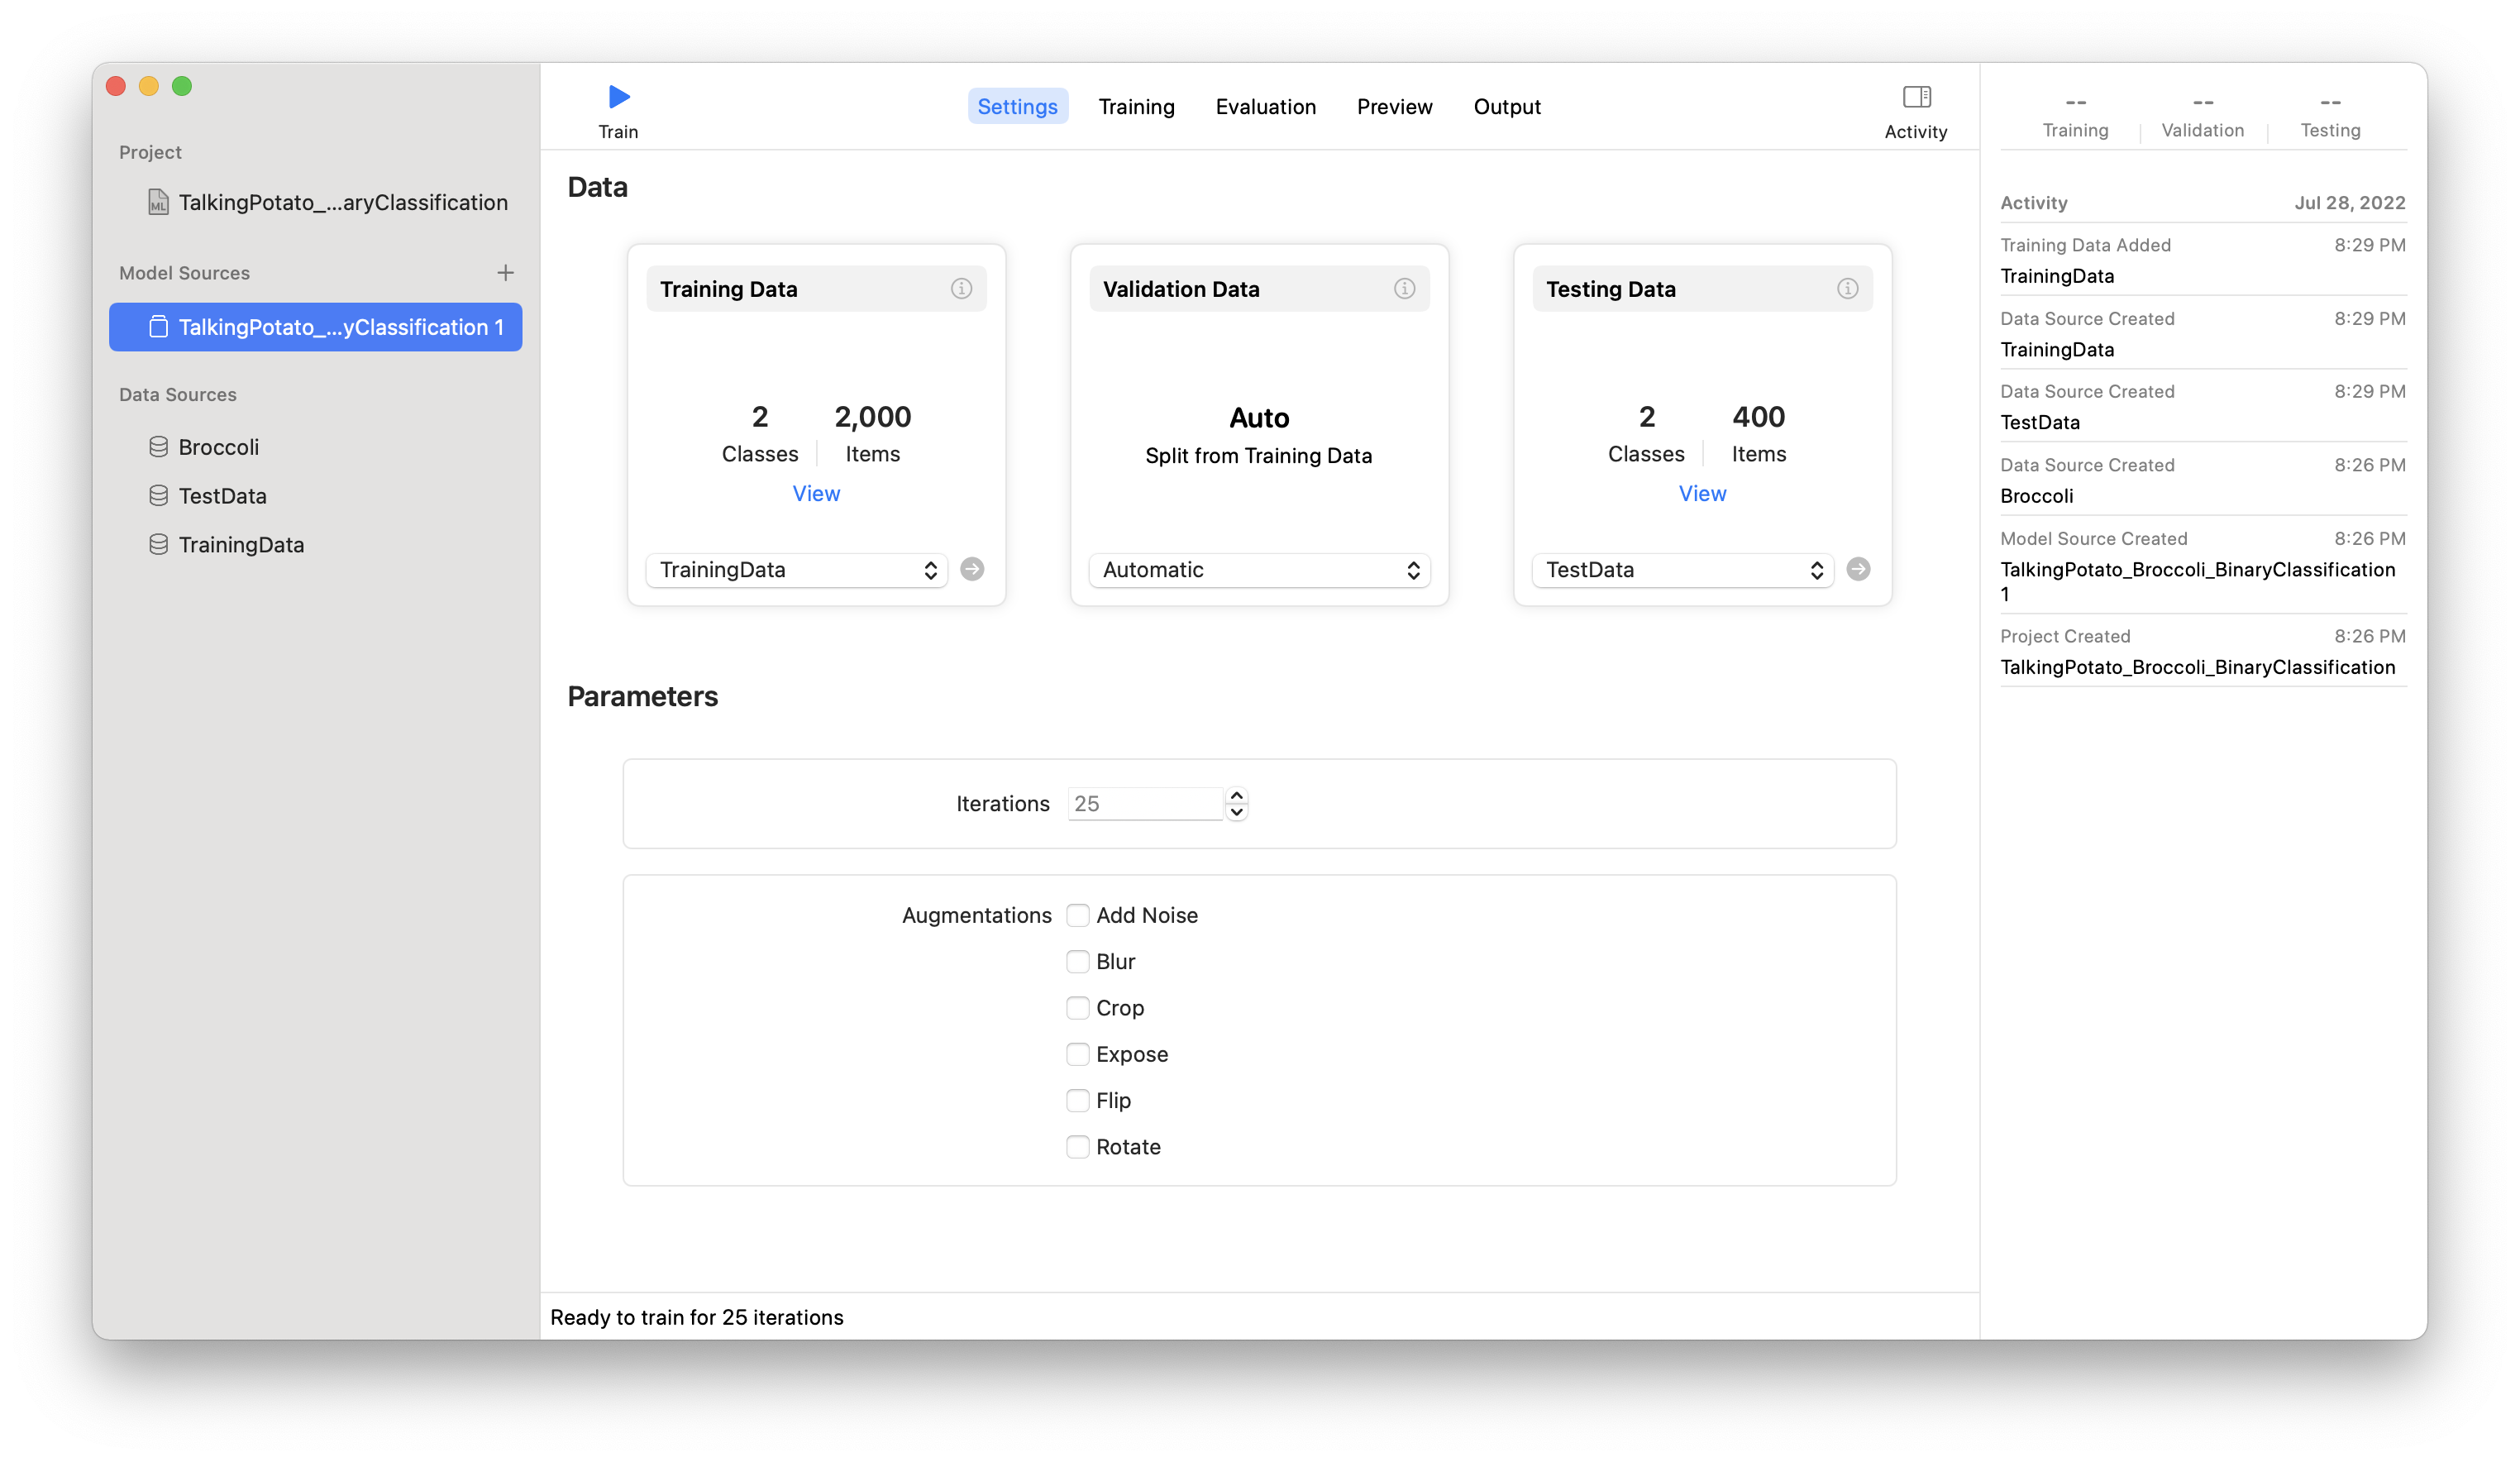Add a new model source with plus

[505, 273]
